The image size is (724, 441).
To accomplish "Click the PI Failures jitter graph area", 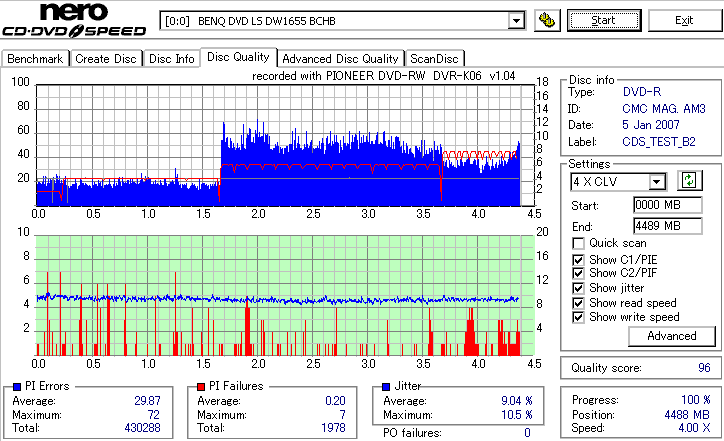I will (x=285, y=296).
